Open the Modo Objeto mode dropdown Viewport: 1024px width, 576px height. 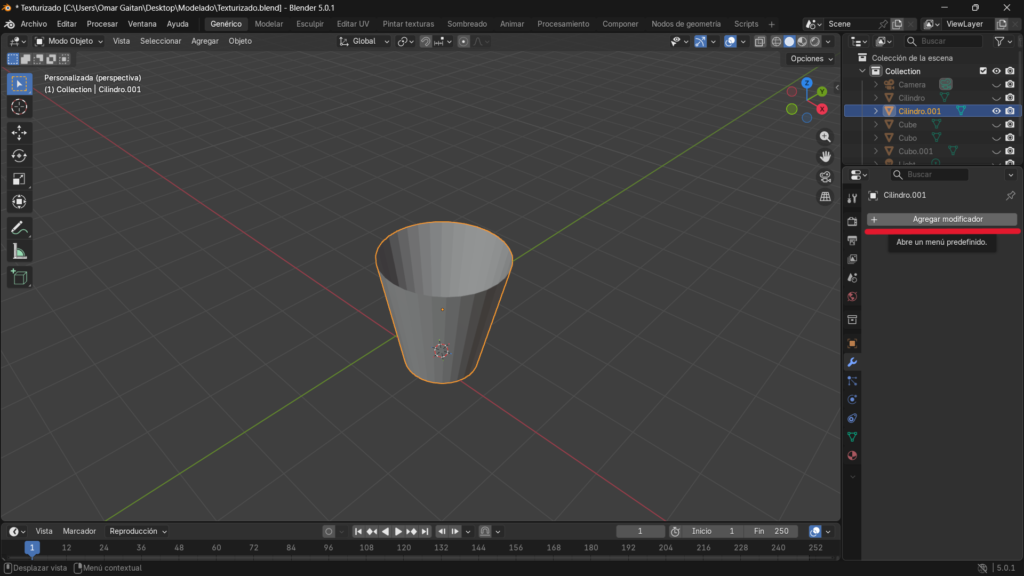(x=69, y=41)
